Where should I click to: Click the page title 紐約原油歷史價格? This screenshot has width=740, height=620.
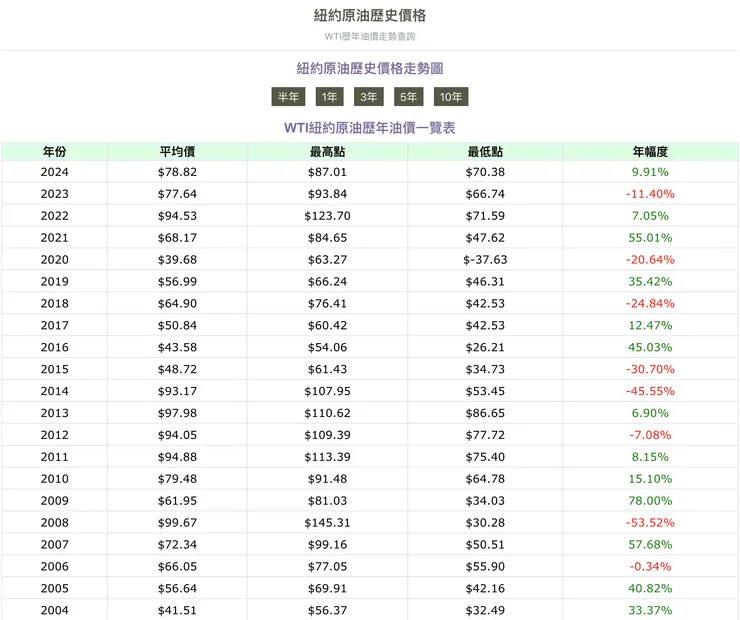coord(370,16)
